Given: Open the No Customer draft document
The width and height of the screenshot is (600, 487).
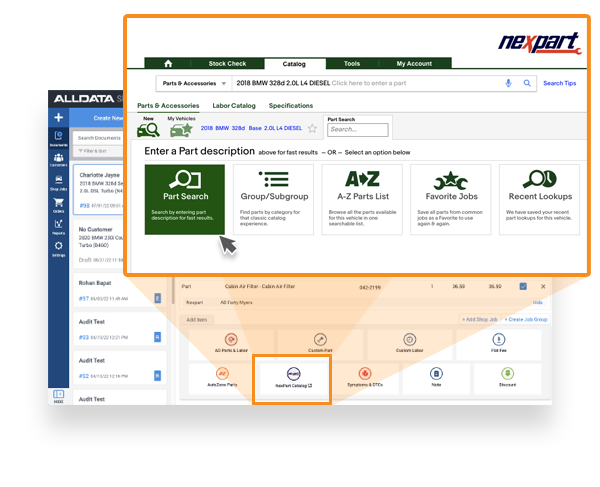Looking at the screenshot, I should [x=99, y=244].
